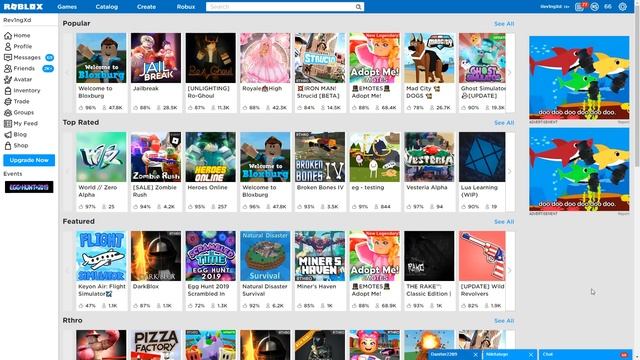Click the search magnifier icon
640x360 pixels.
pyautogui.click(x=358, y=7)
